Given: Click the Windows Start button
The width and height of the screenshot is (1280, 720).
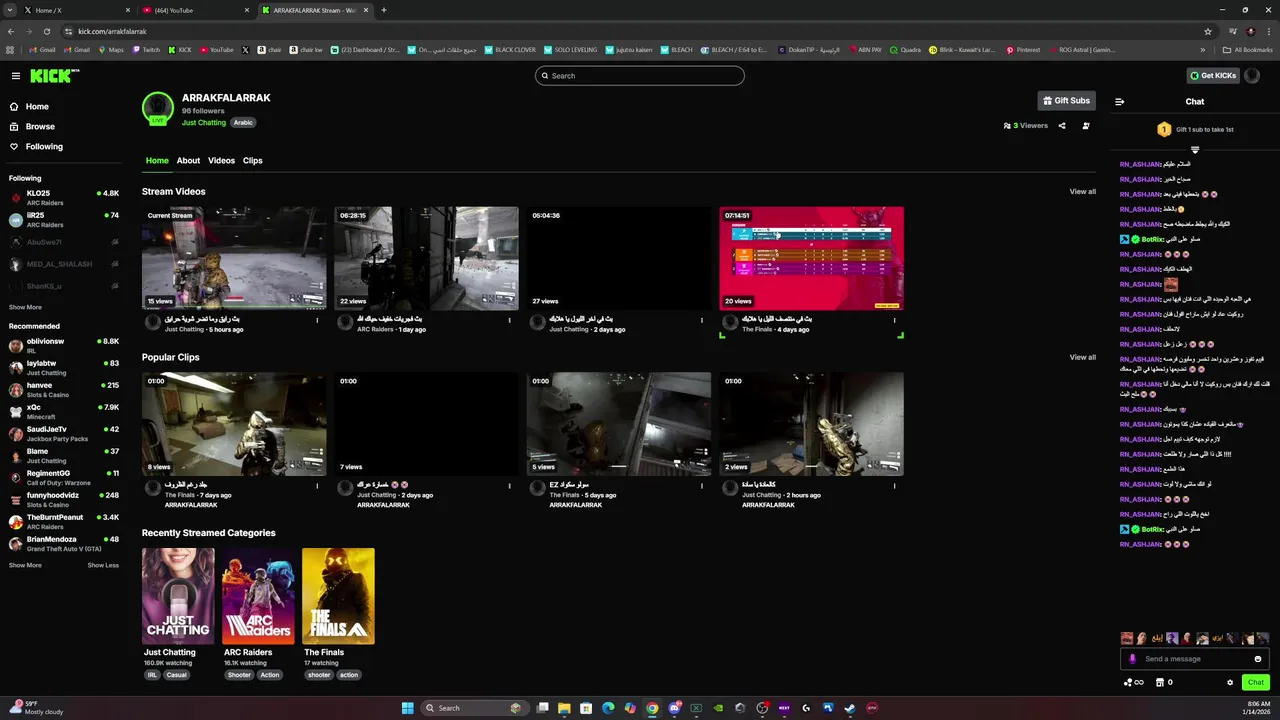Looking at the screenshot, I should pyautogui.click(x=407, y=708).
